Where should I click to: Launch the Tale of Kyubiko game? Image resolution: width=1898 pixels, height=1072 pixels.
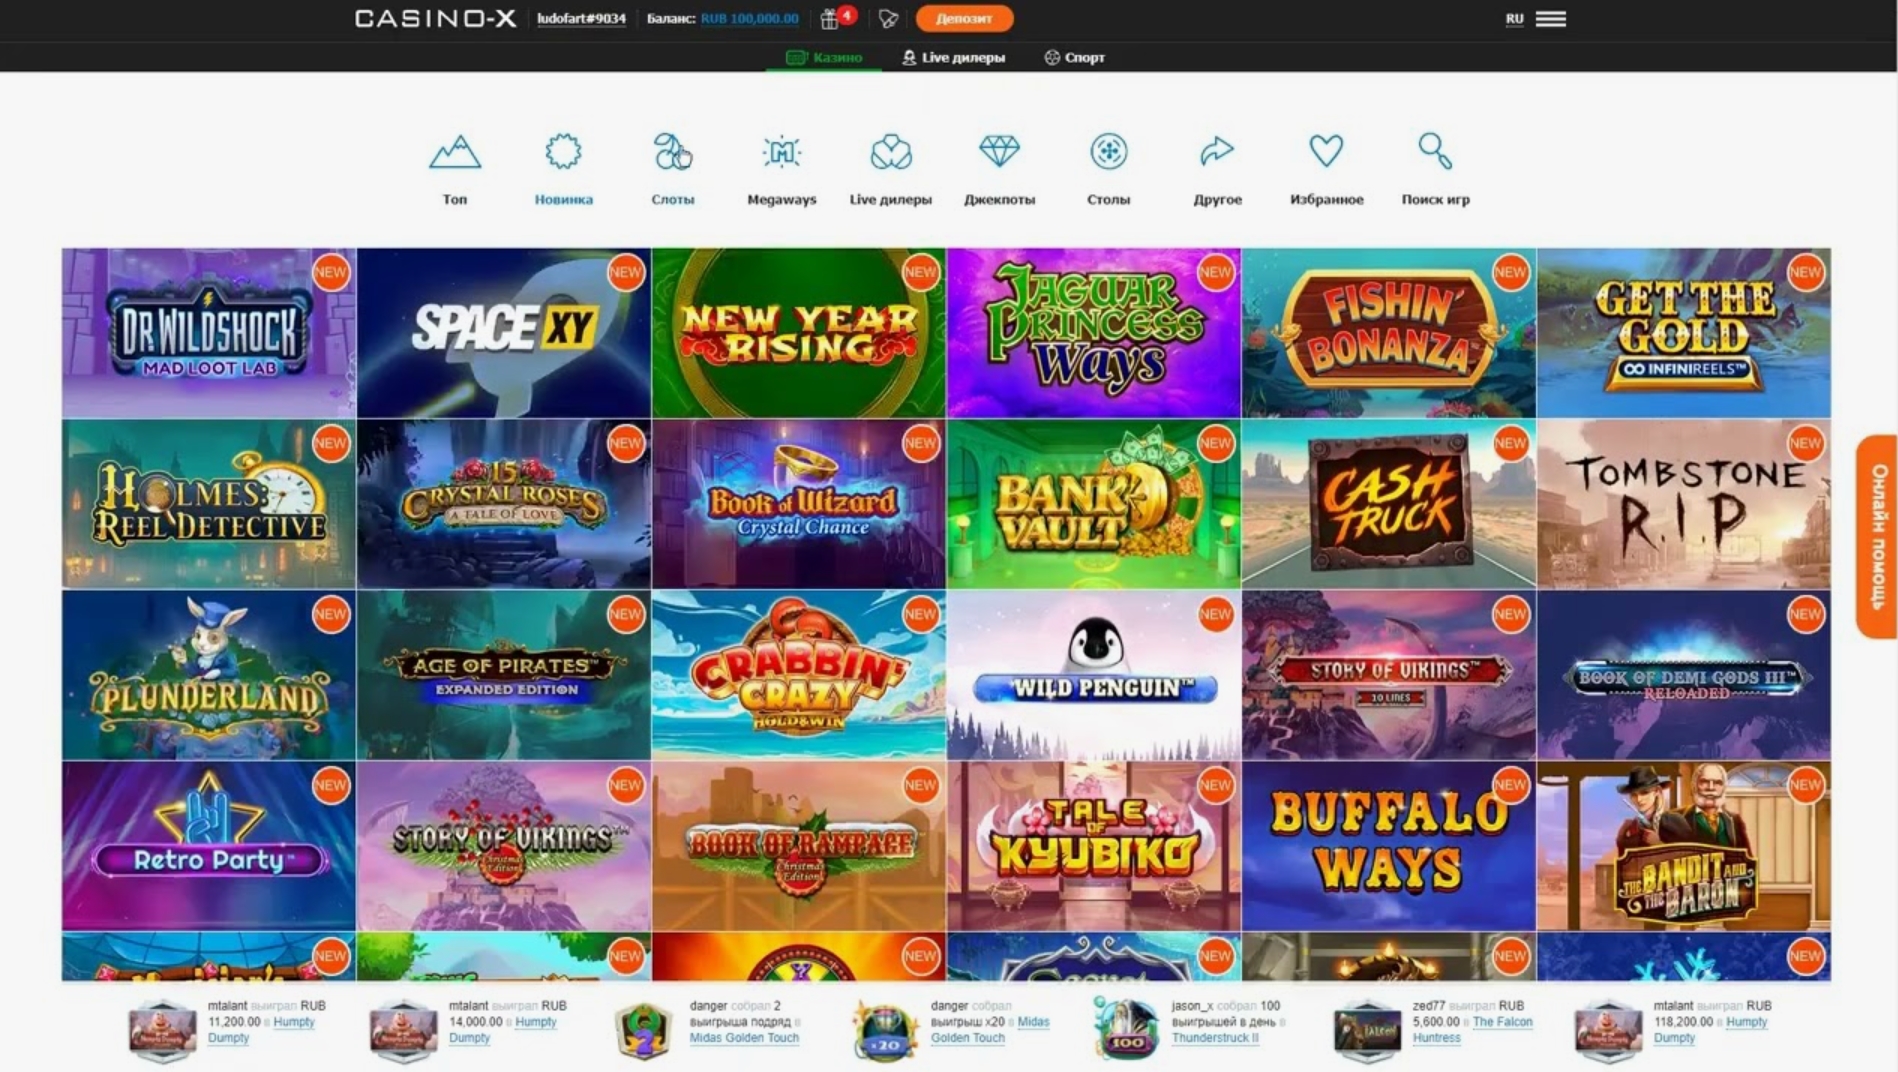[x=1094, y=846]
